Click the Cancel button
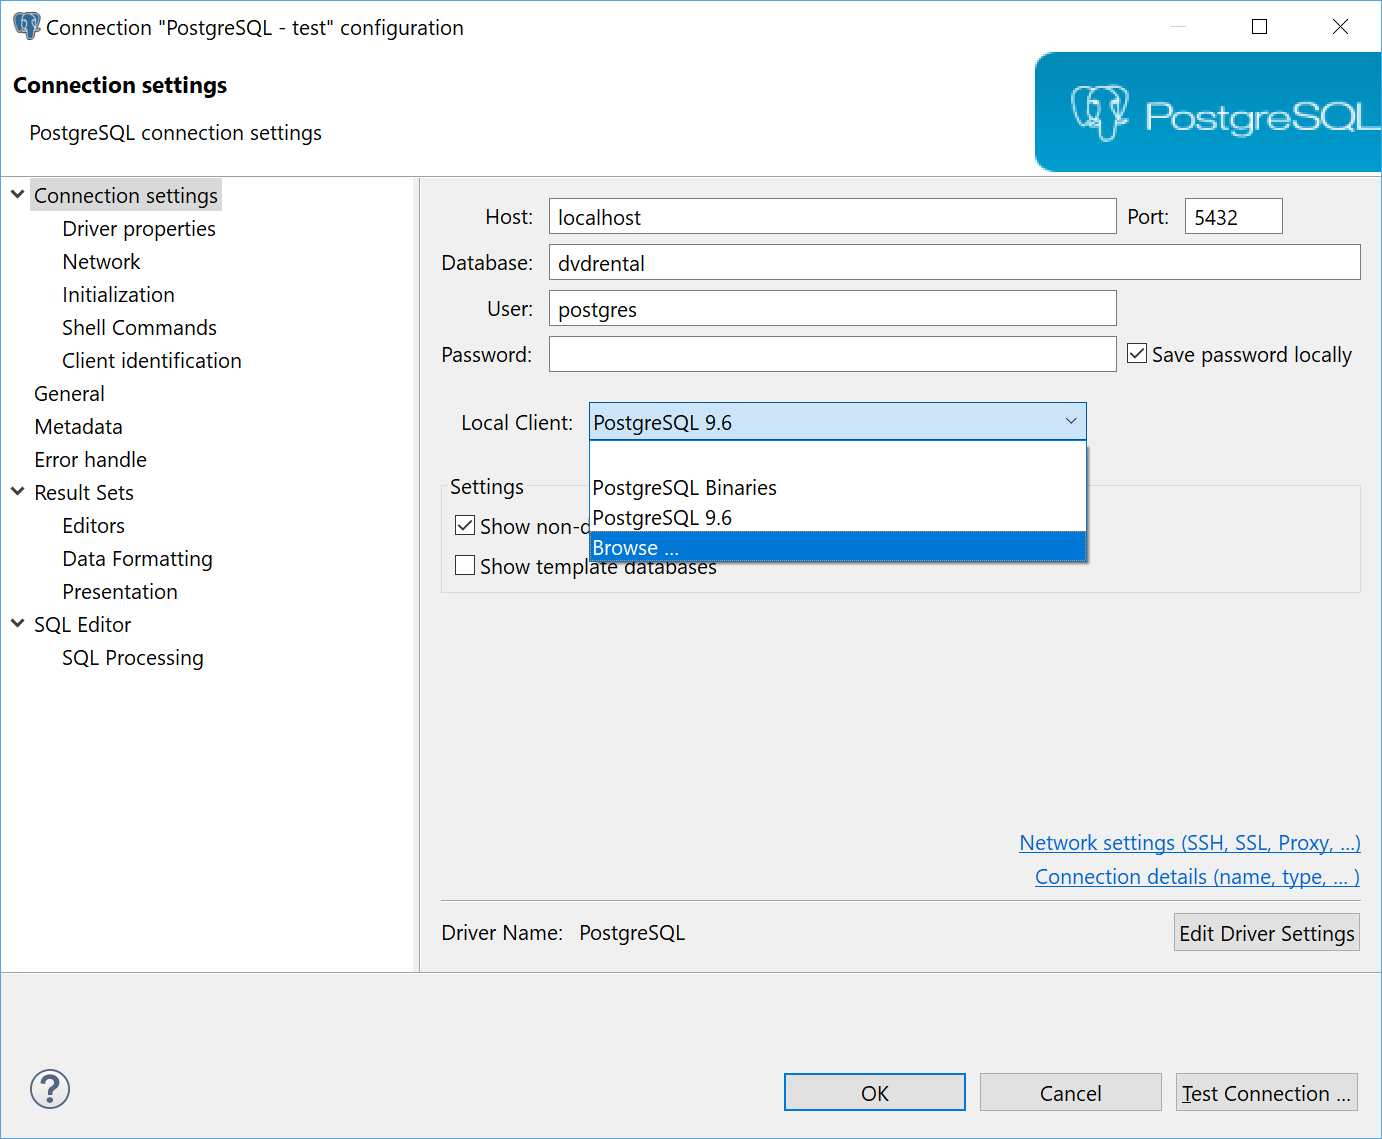The image size is (1382, 1139). click(1071, 1092)
